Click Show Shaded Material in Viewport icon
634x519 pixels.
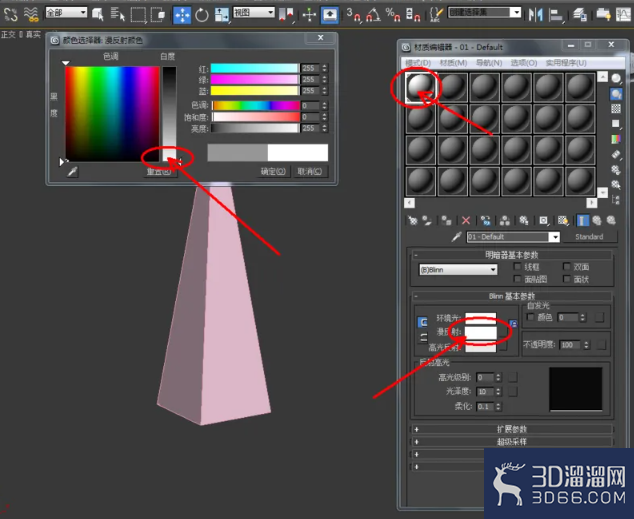(x=563, y=220)
